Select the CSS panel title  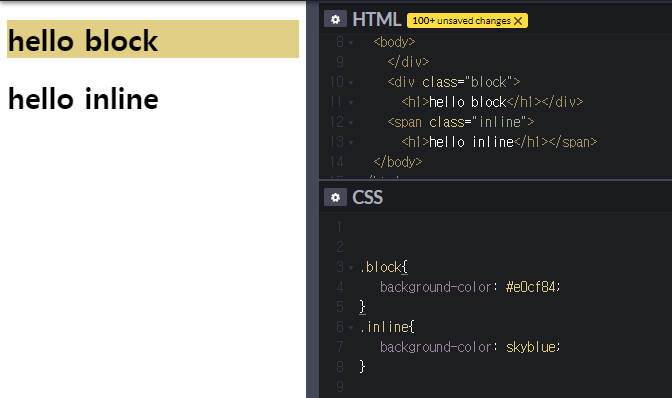point(367,198)
